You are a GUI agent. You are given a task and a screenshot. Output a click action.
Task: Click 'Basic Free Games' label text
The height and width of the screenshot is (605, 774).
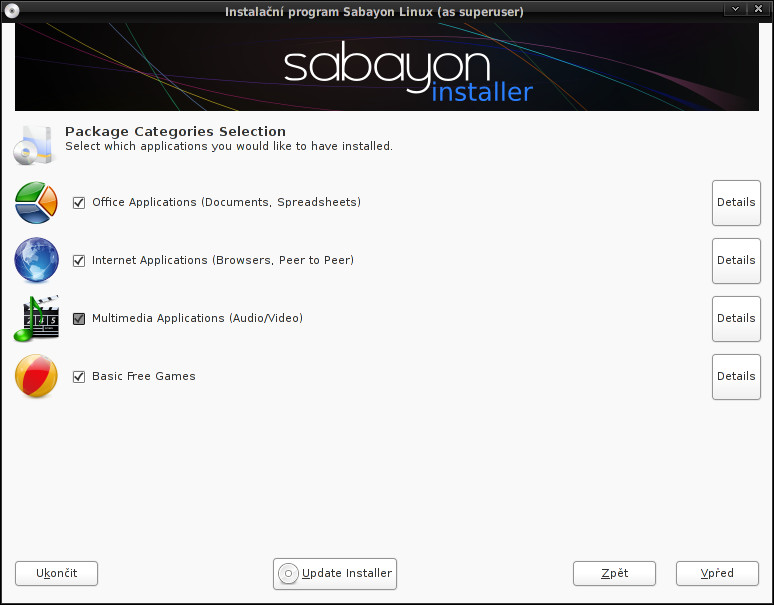144,376
